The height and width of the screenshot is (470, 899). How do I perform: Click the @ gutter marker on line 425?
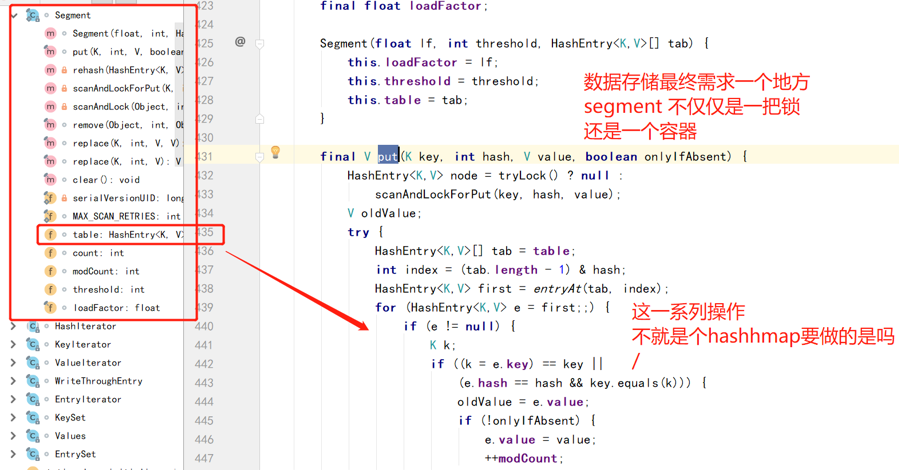(x=240, y=42)
